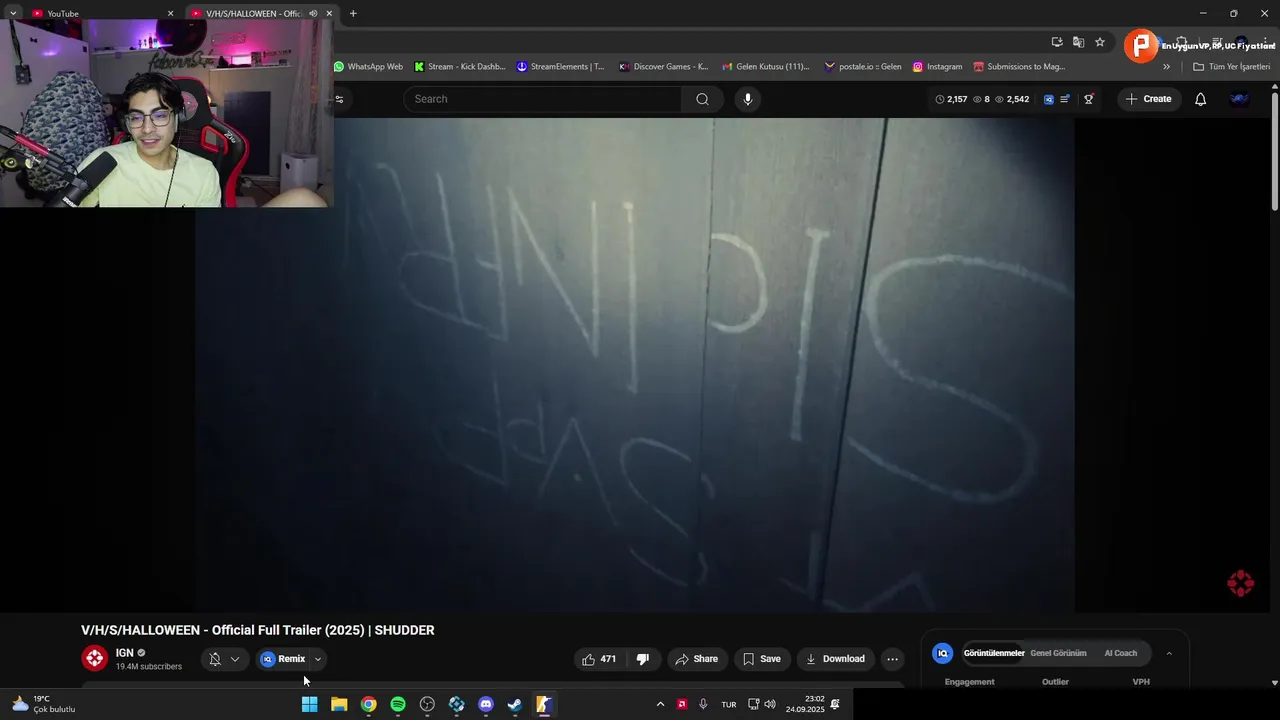
Task: Click the IGN channel name
Action: (x=124, y=653)
